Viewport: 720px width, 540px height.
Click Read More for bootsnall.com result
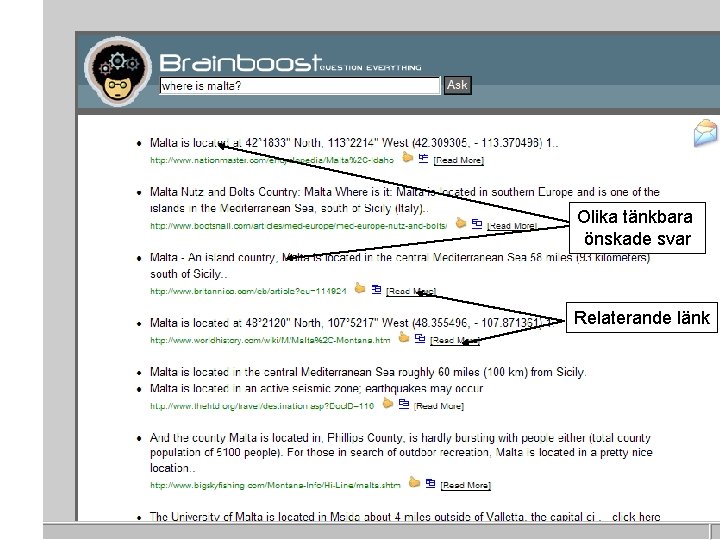pos(512,226)
